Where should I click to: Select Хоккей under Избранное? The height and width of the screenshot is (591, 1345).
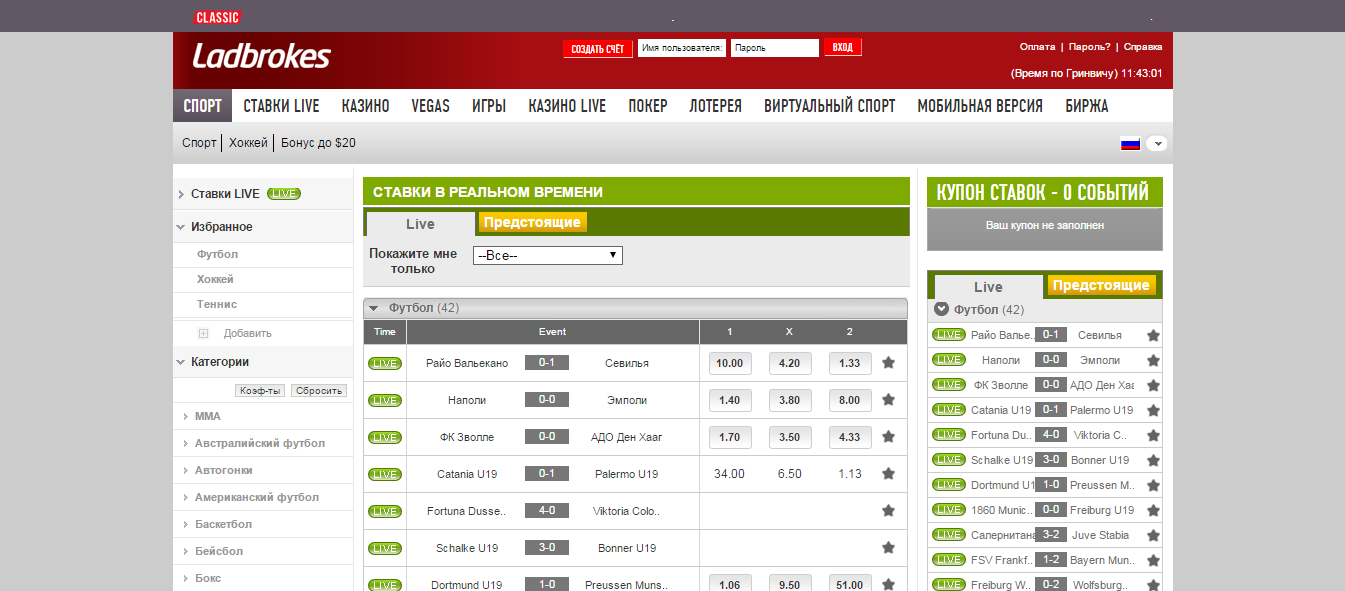216,279
